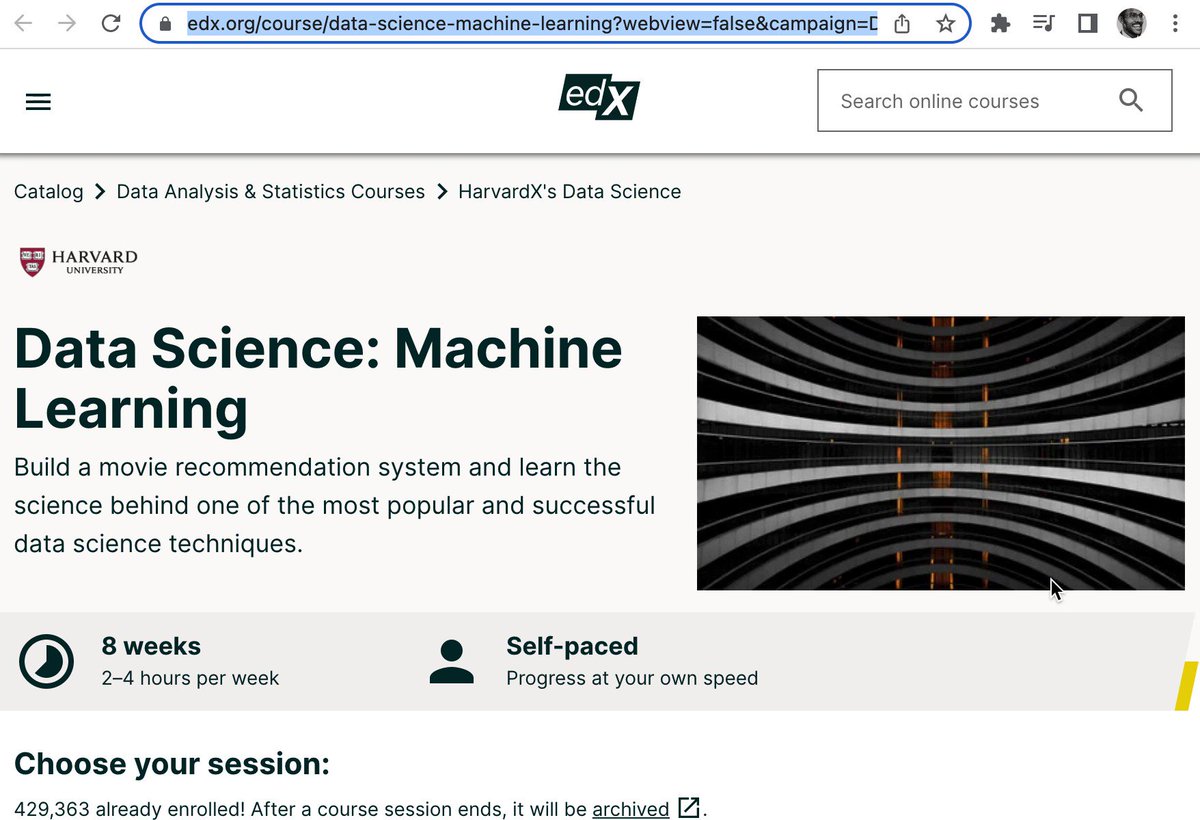Open the edX hamburger menu
The image size is (1200, 820).
[38, 101]
